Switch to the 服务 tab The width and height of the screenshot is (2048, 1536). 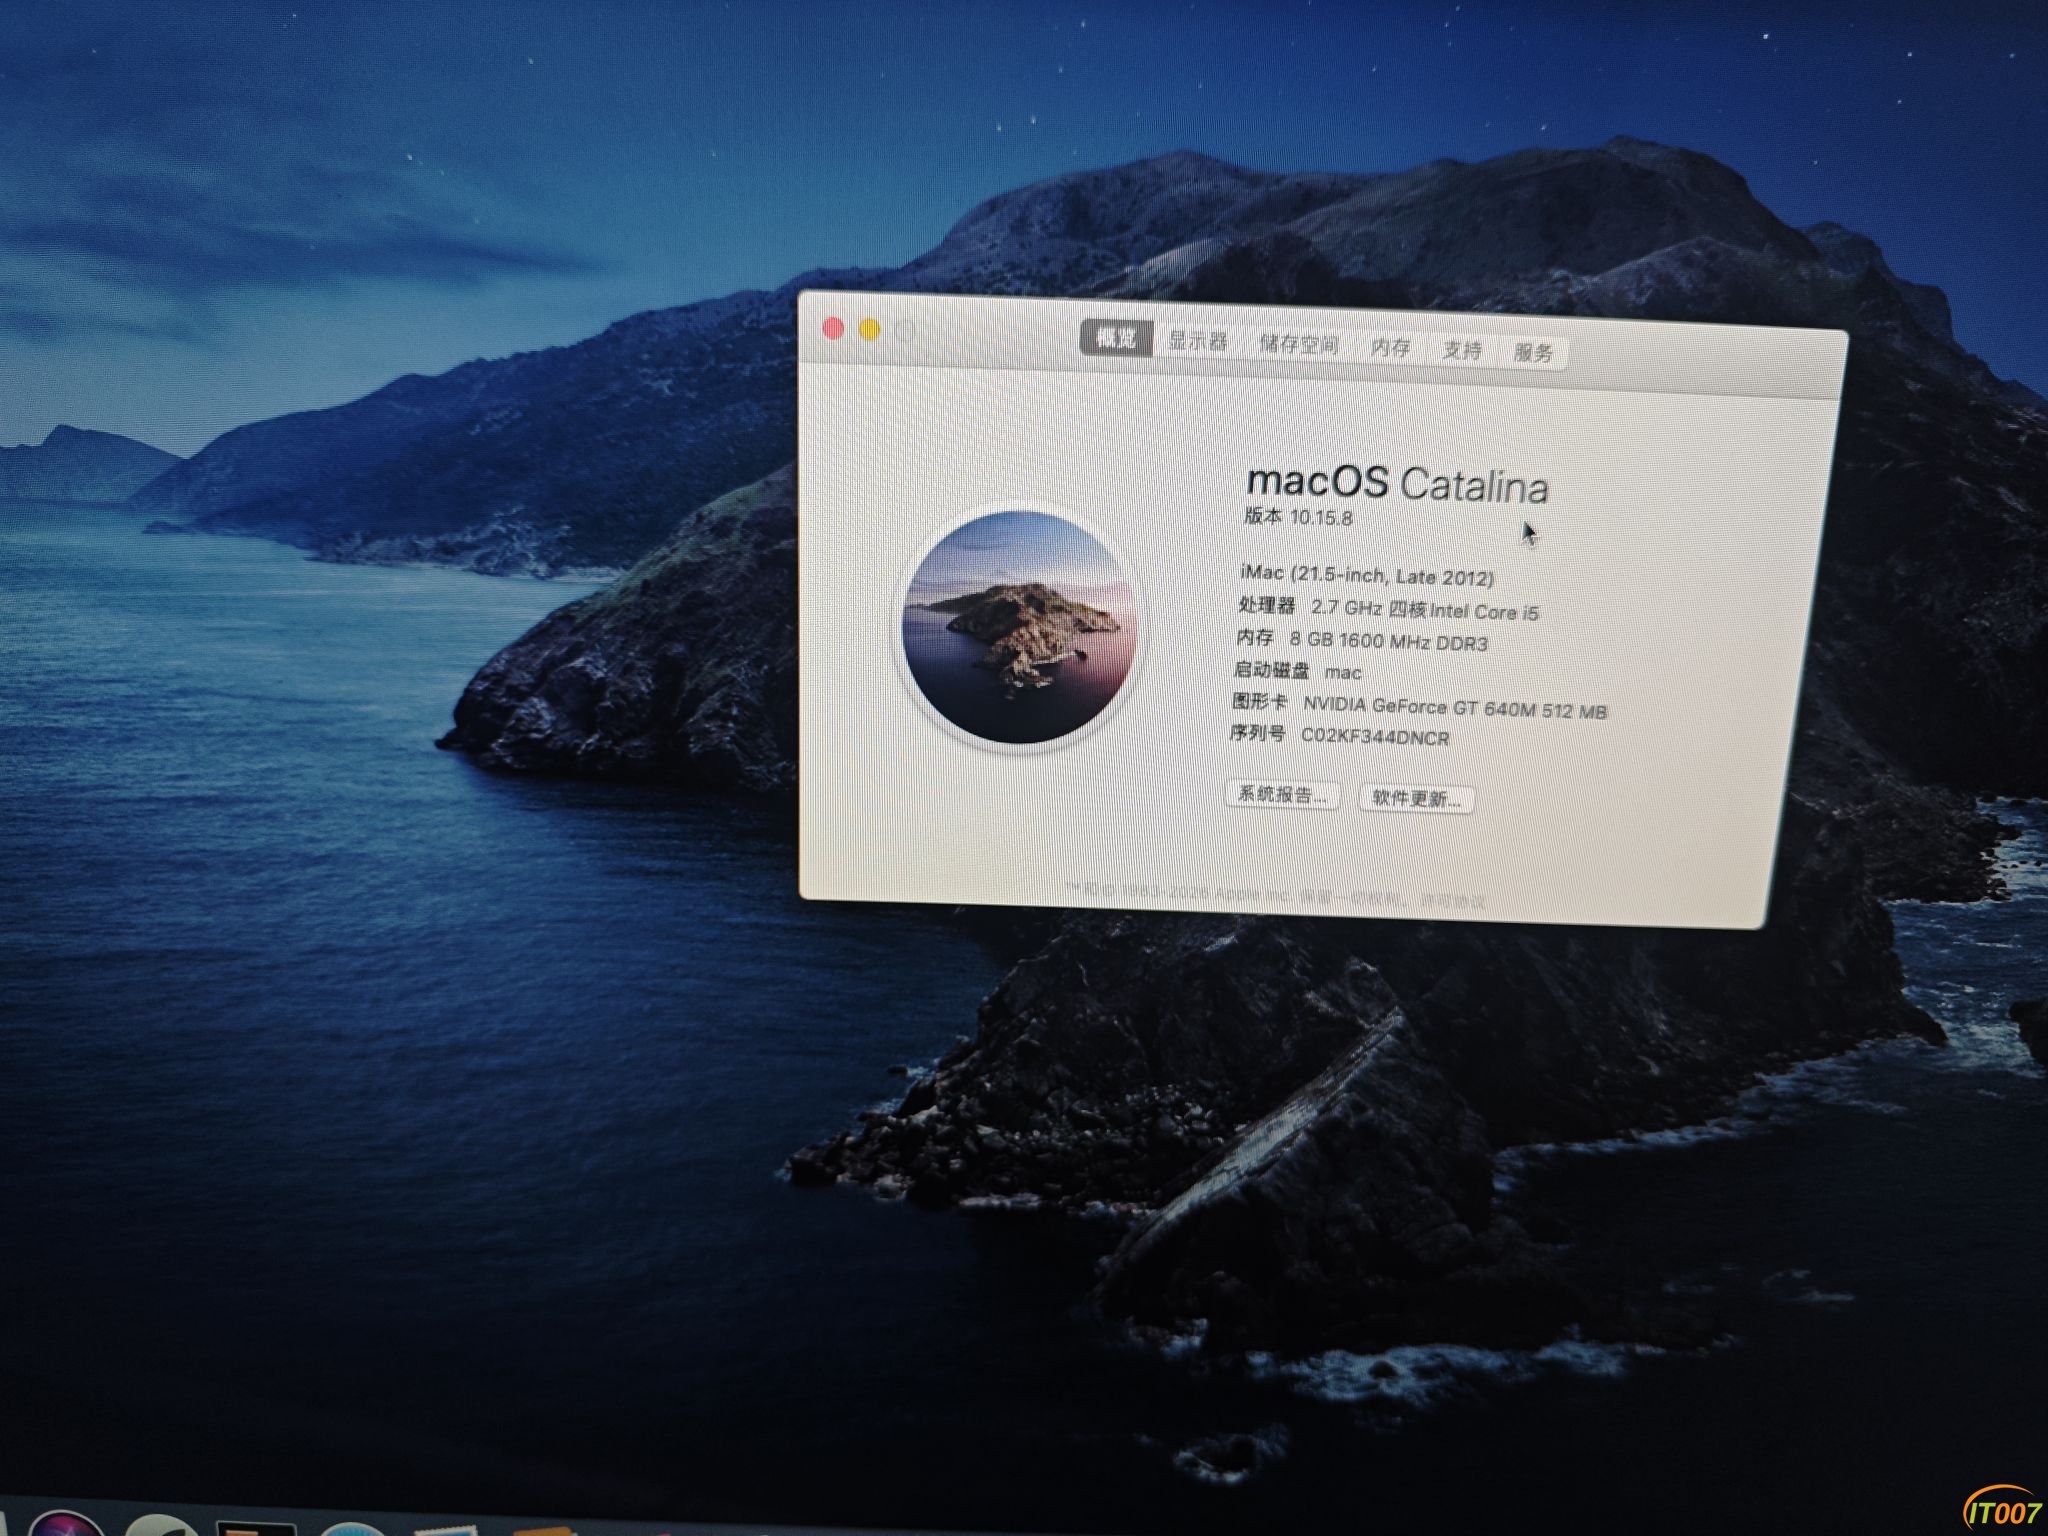1534,352
